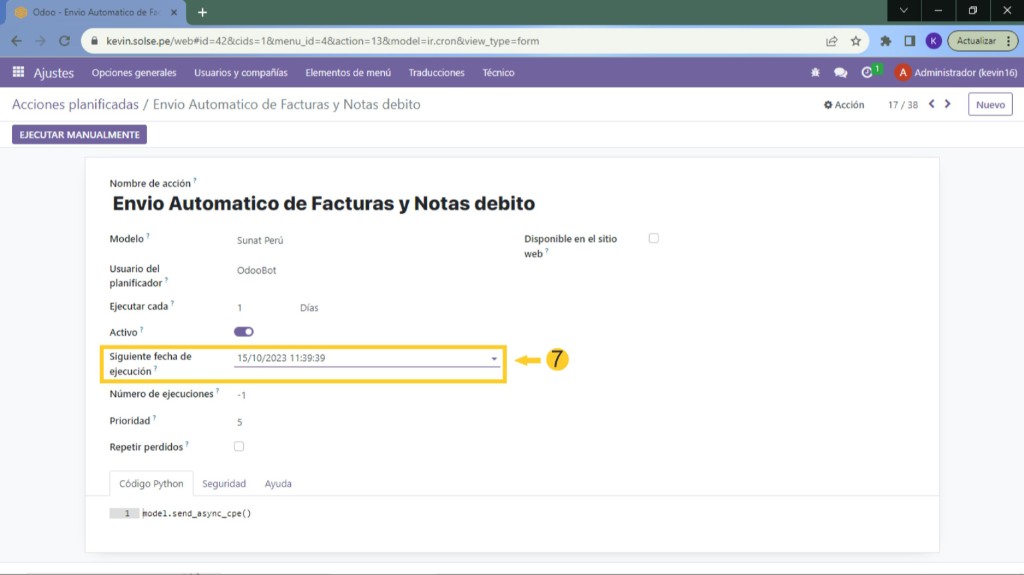
Task: Bookmark this page with star icon
Action: [856, 41]
